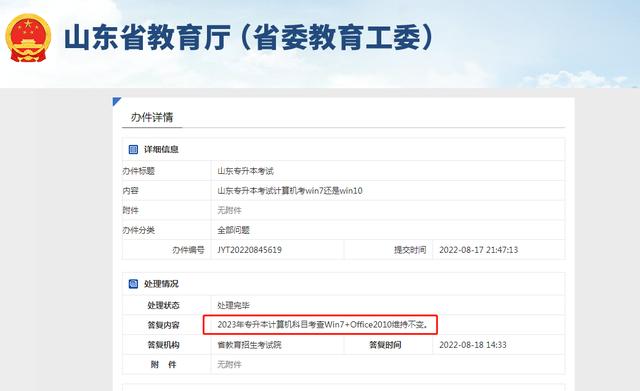
Task: Click content text mentioning win7还是win10
Action: point(290,191)
